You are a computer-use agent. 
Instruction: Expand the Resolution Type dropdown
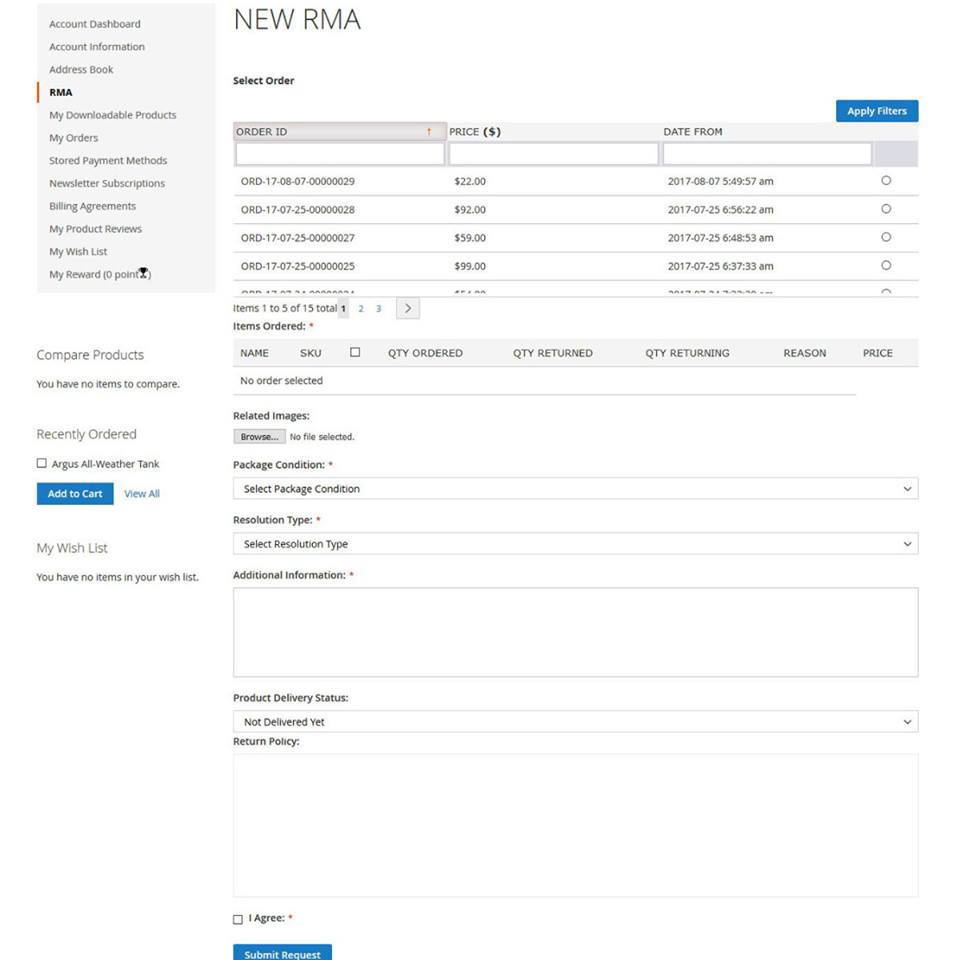coord(575,544)
